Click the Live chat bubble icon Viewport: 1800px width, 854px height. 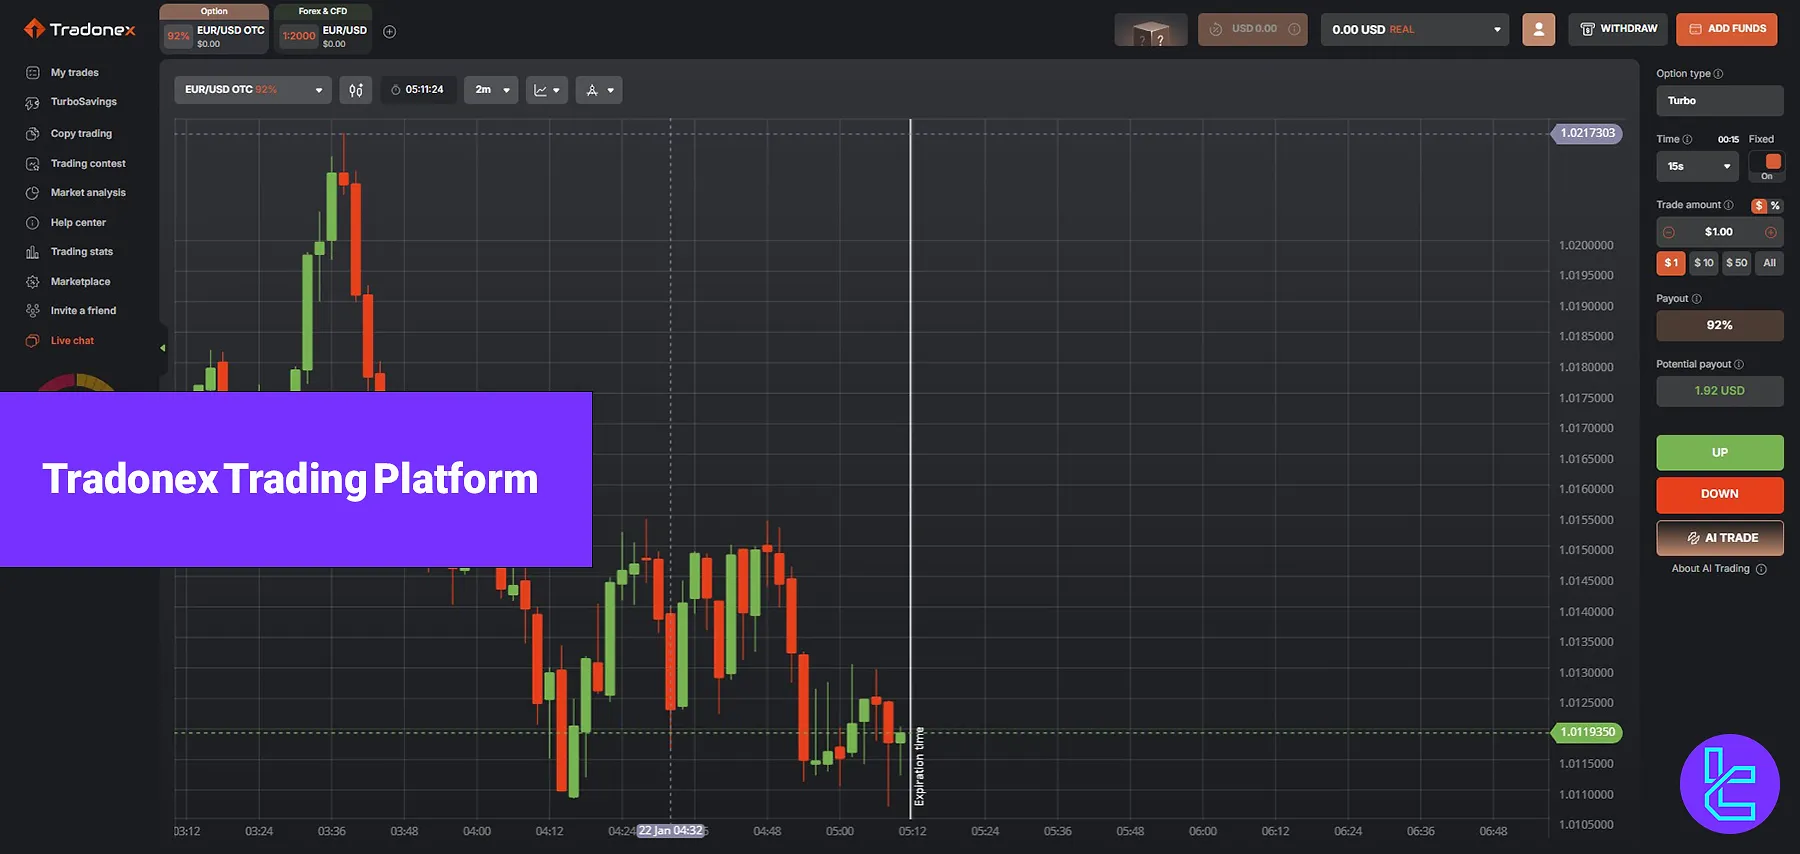pos(33,341)
